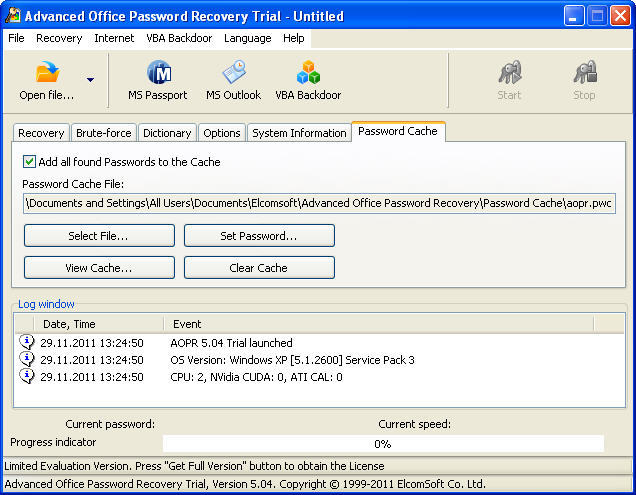Close the Advanced Office Password Recovery window
This screenshot has height=495, width=636.
[x=621, y=16]
